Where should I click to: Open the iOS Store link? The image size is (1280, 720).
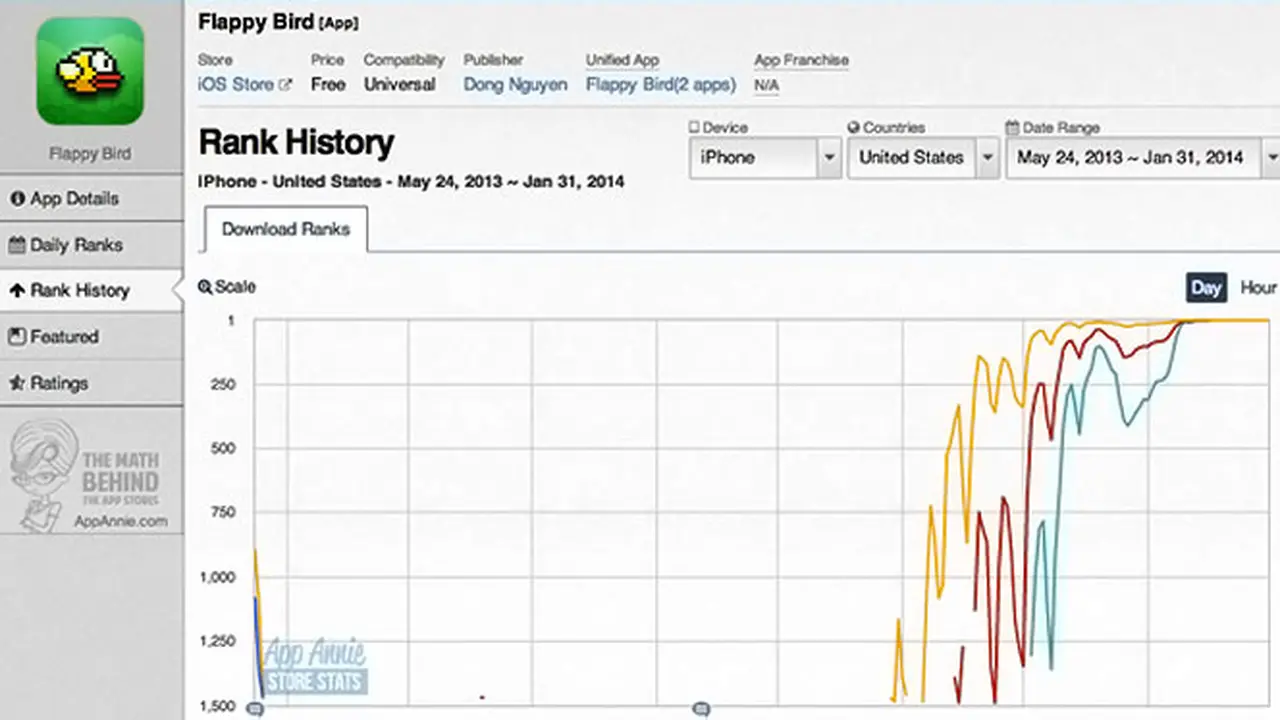pyautogui.click(x=236, y=85)
